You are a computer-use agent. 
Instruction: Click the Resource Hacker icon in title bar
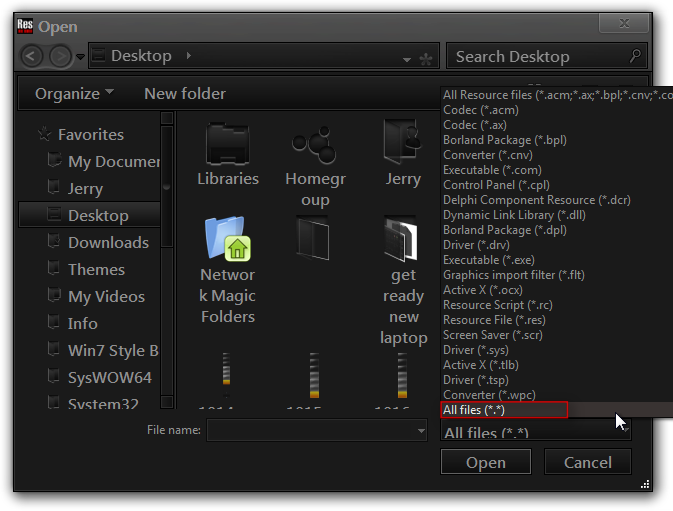25,26
